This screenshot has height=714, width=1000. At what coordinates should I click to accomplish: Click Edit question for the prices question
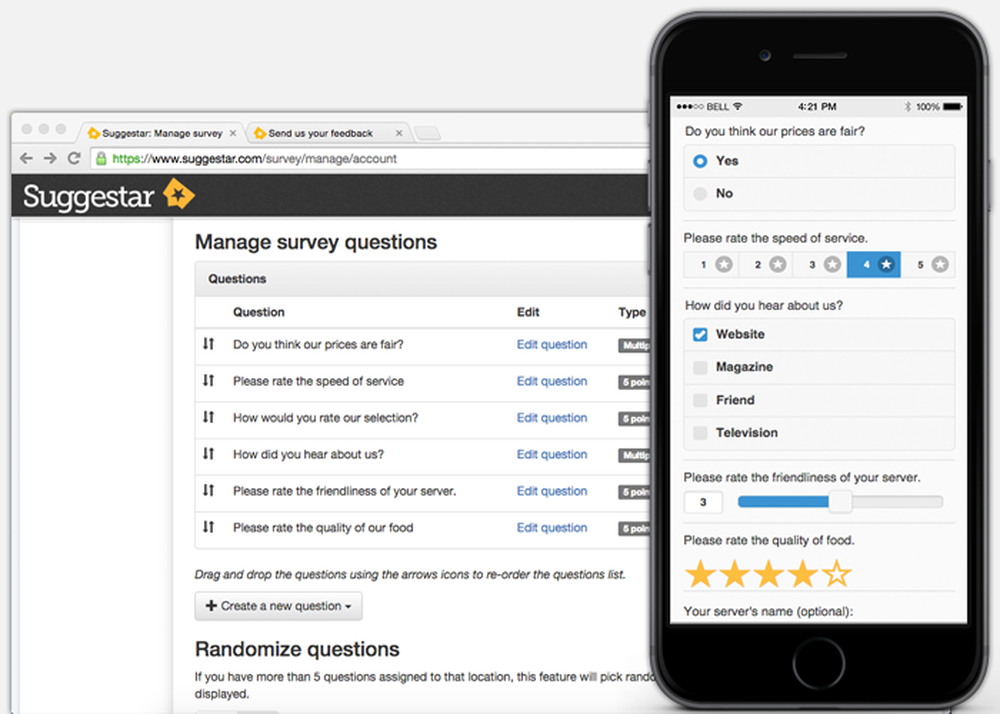coord(551,344)
